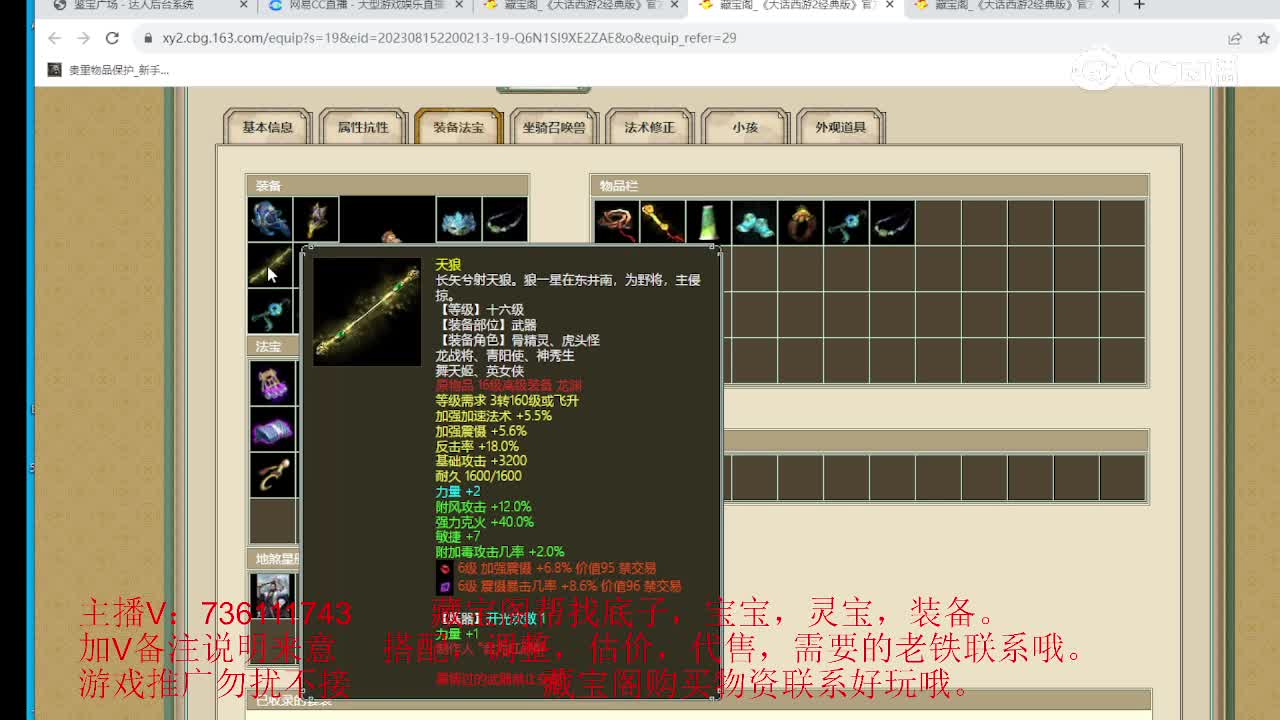The width and height of the screenshot is (1280, 720).
Task: Click the 基础攻击 +3200 stat line
Action: 481,461
